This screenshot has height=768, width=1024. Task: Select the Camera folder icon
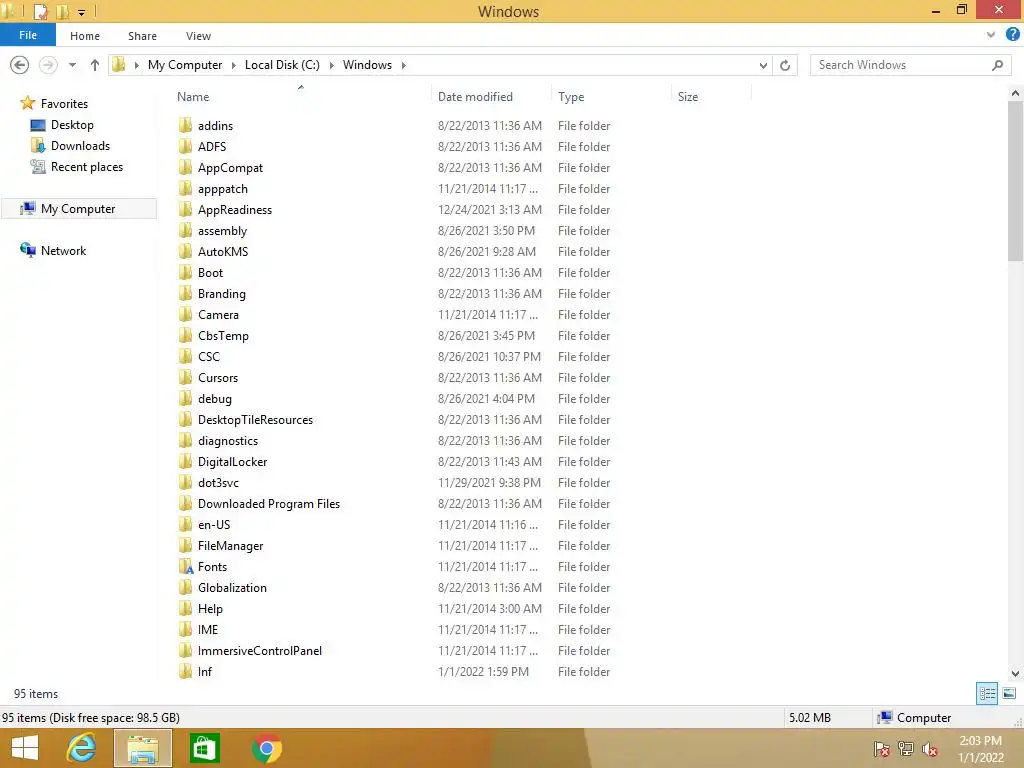[185, 315]
